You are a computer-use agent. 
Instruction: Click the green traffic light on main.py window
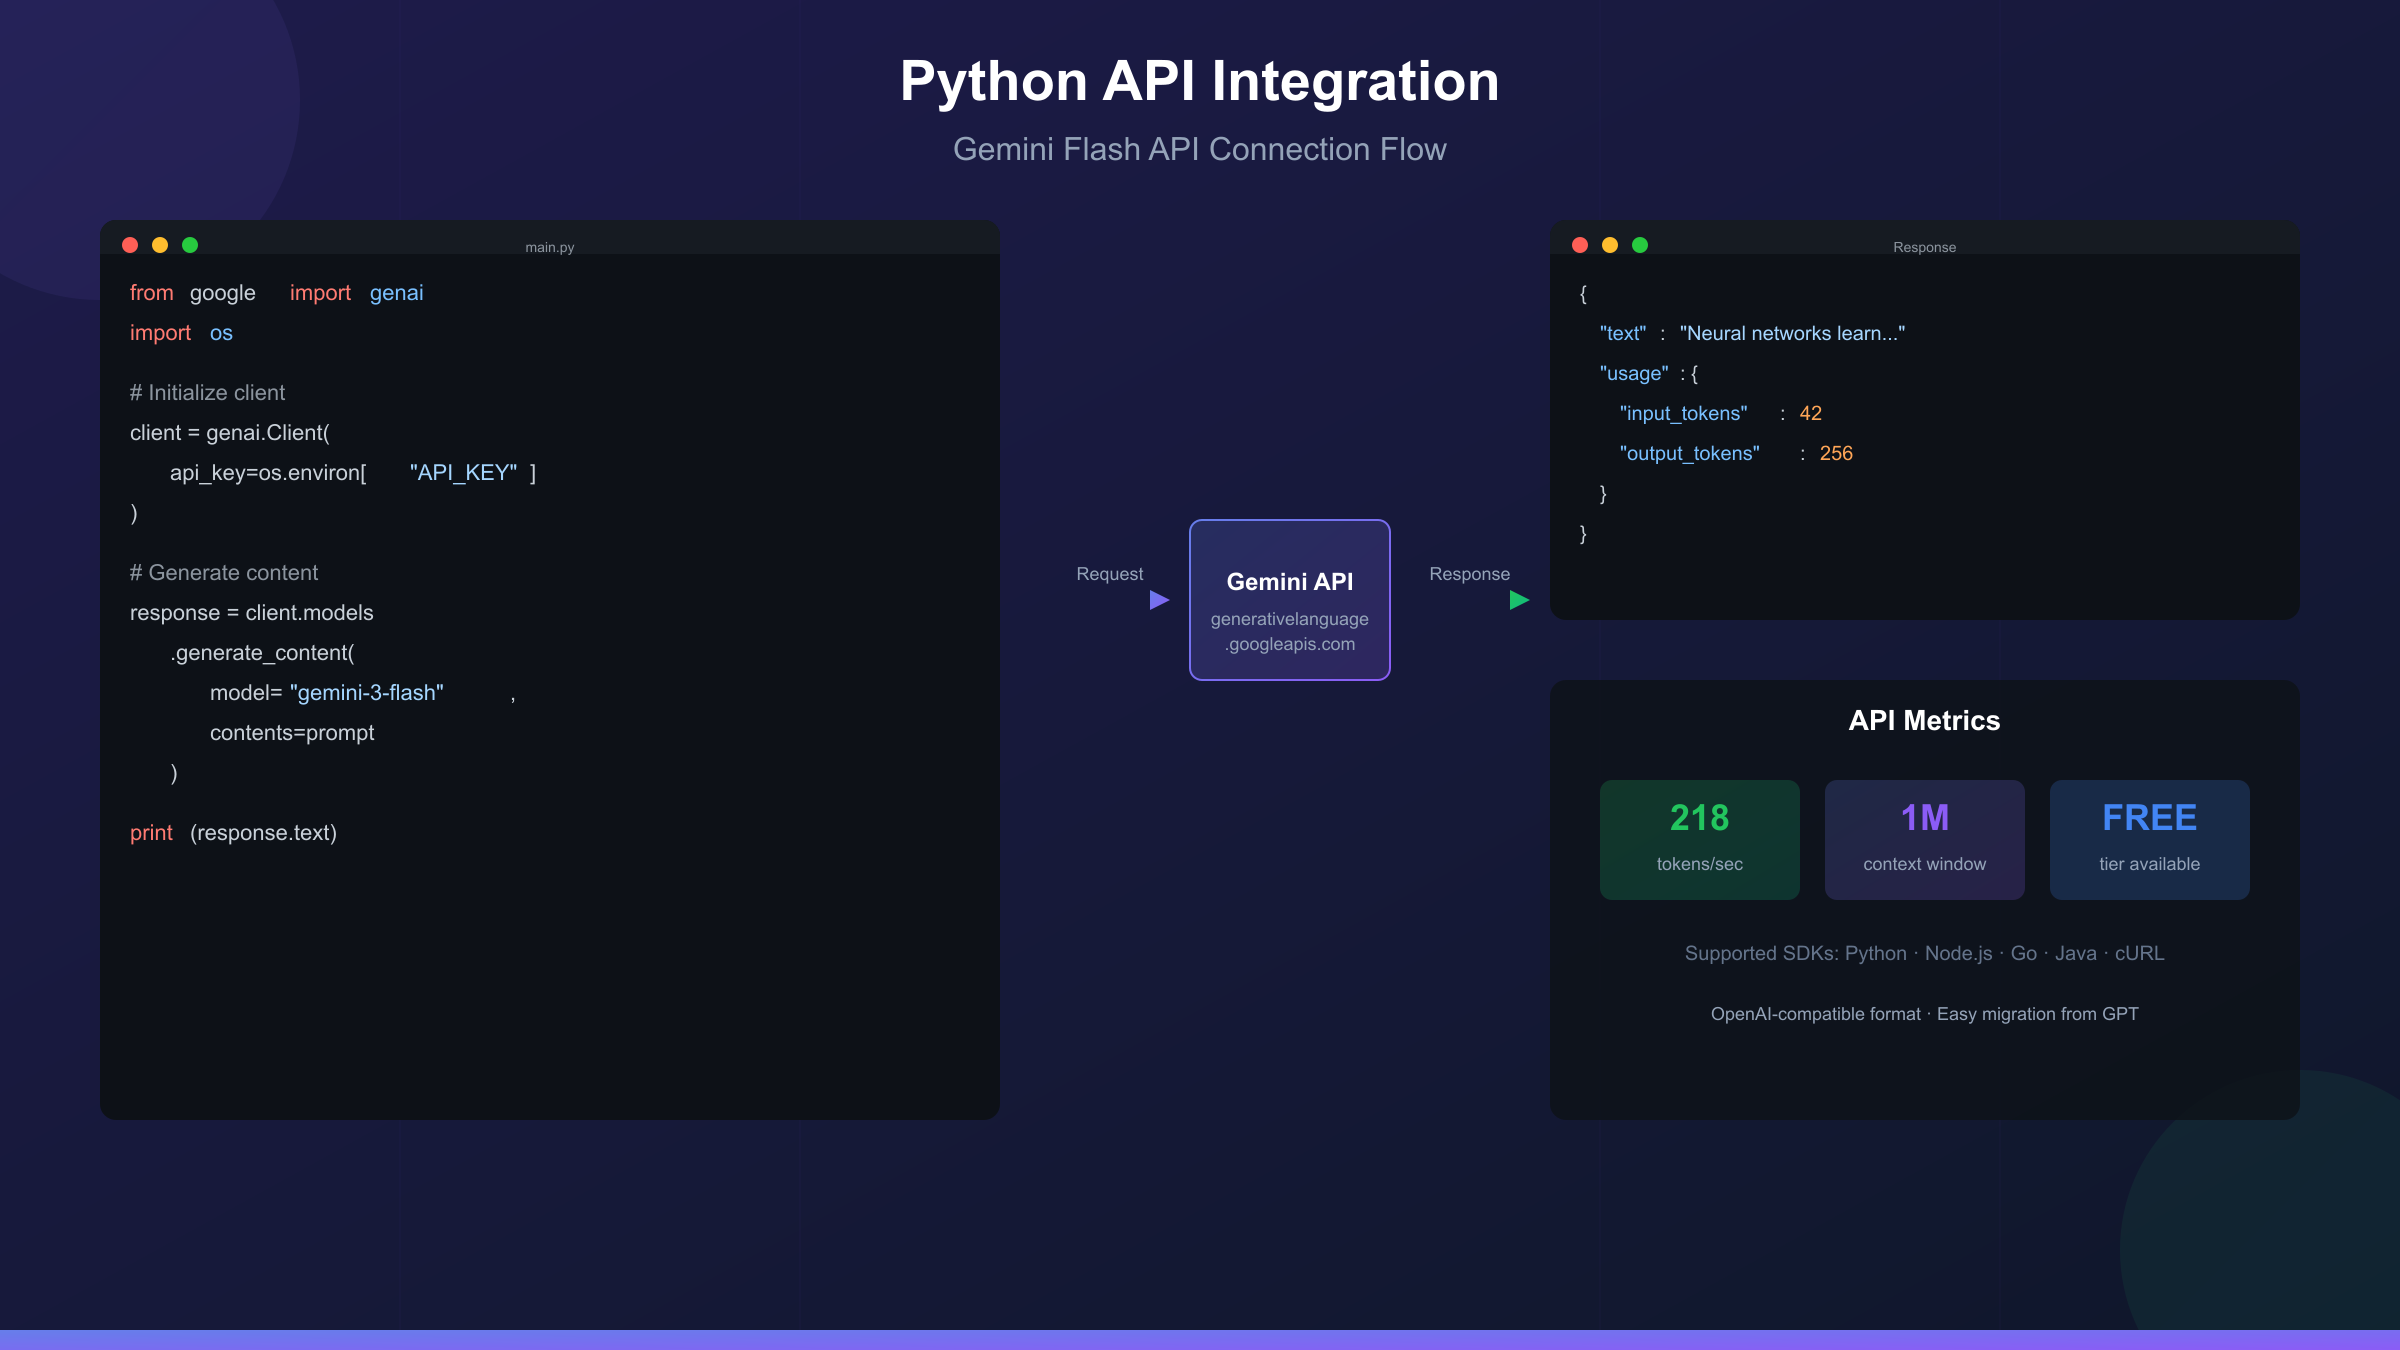tap(191, 245)
